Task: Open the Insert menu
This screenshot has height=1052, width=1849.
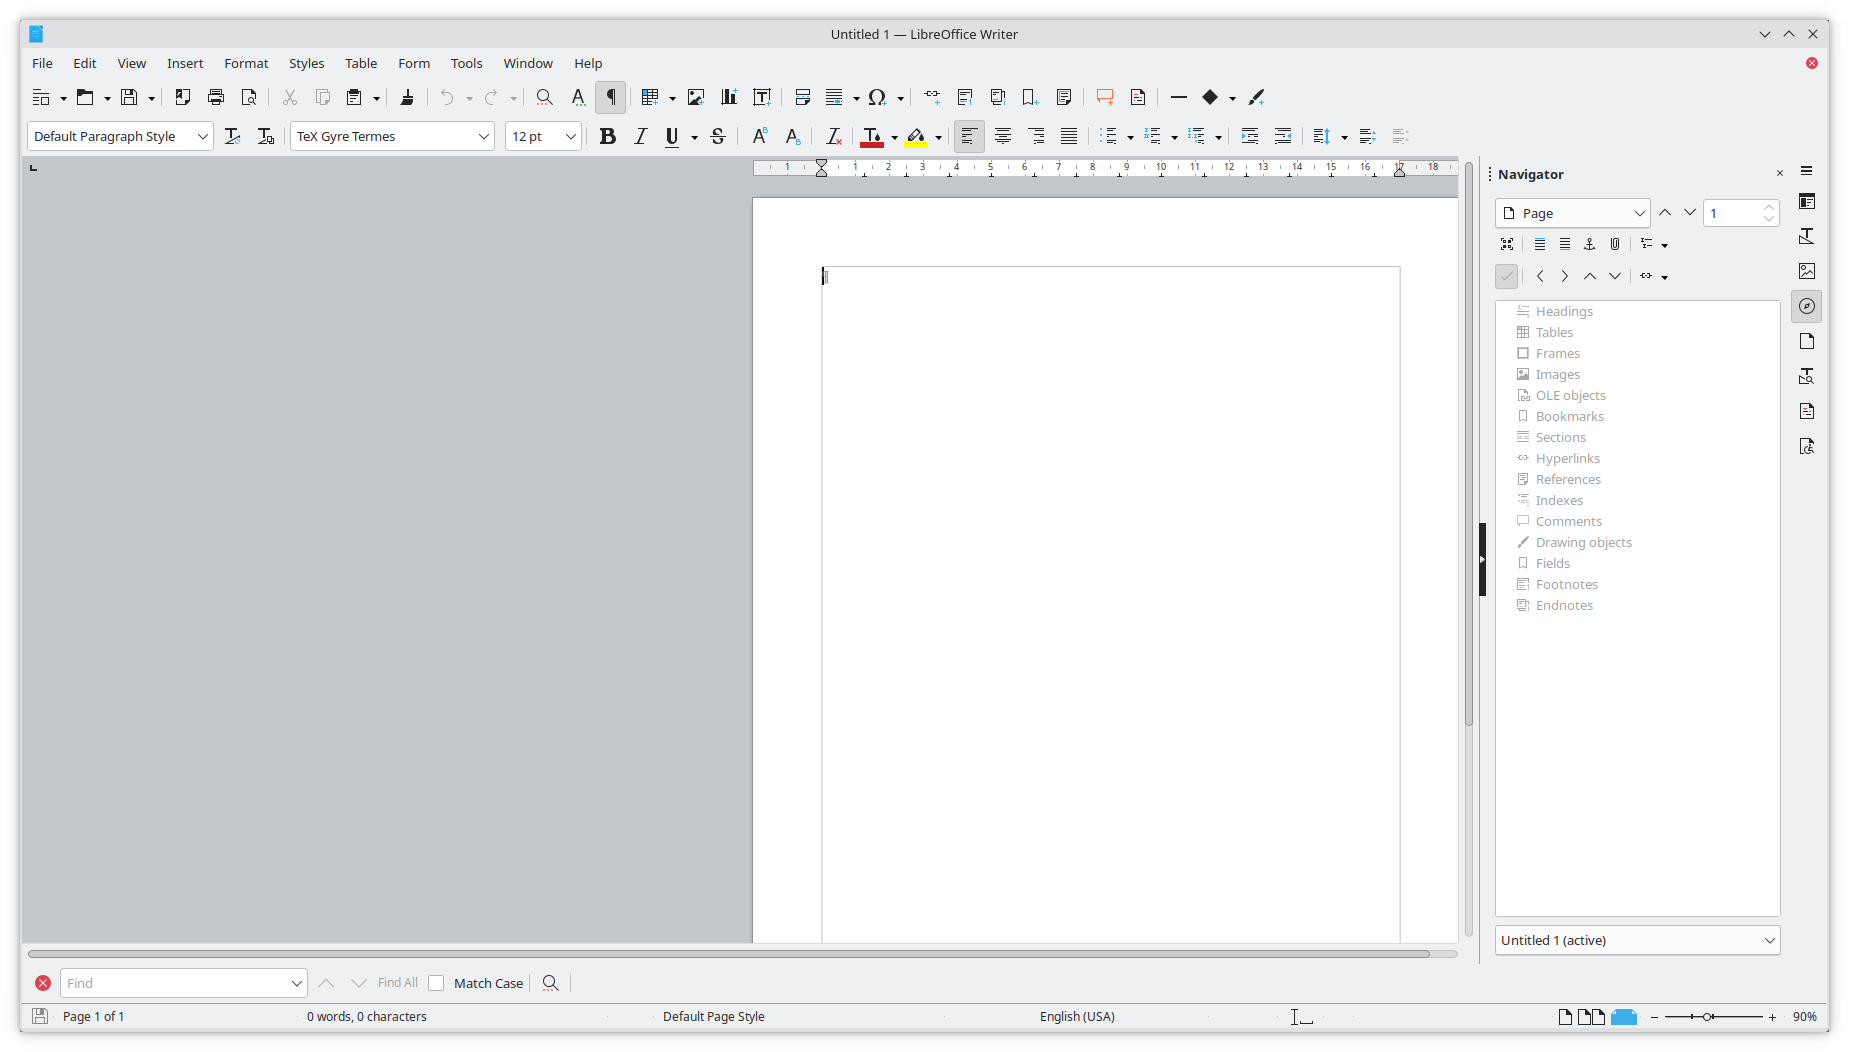Action: pyautogui.click(x=185, y=63)
